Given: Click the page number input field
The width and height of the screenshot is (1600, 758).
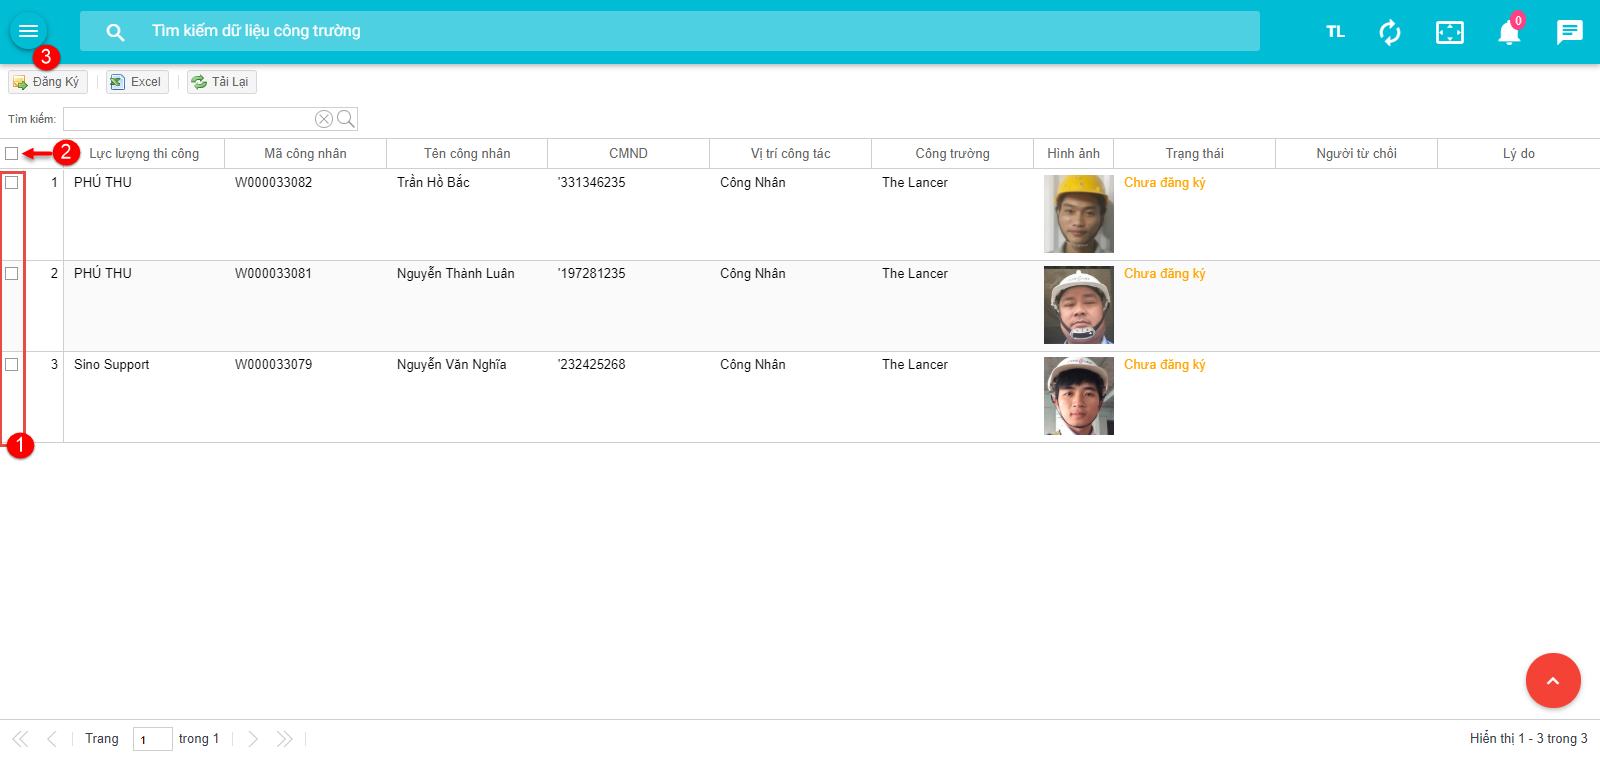Looking at the screenshot, I should pyautogui.click(x=152, y=739).
